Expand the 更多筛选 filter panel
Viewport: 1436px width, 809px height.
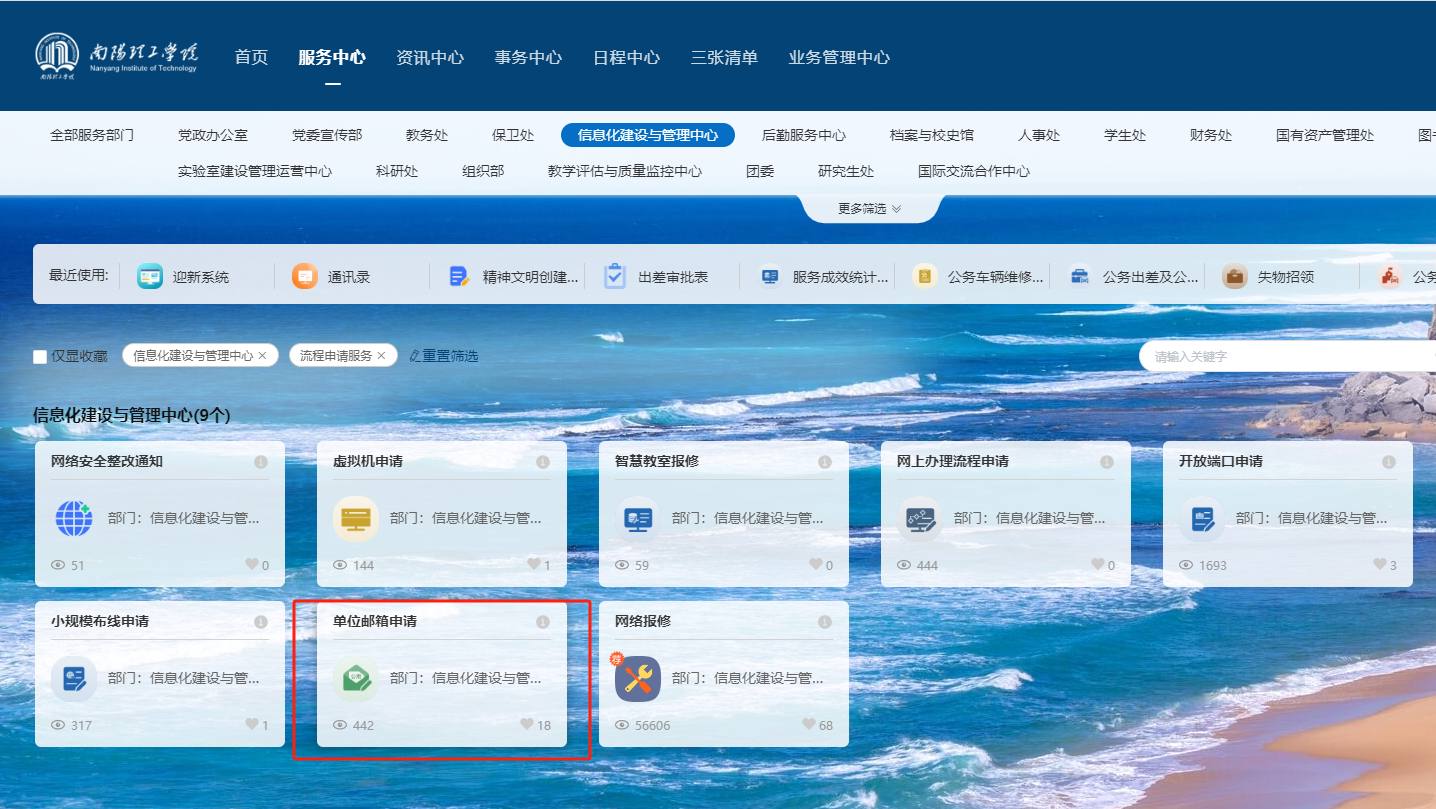pos(869,209)
